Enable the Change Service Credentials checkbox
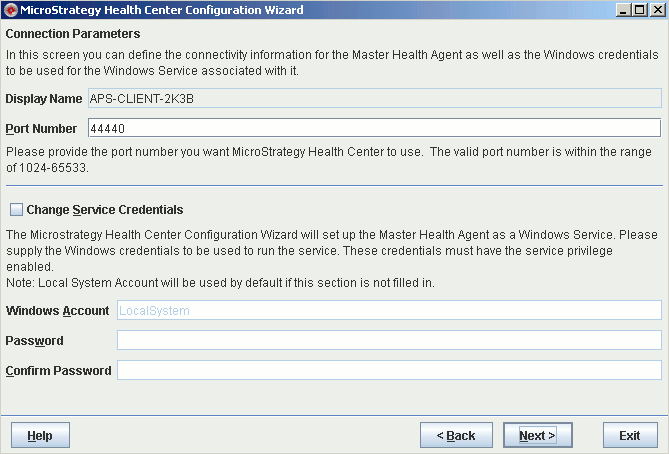 click(16, 210)
